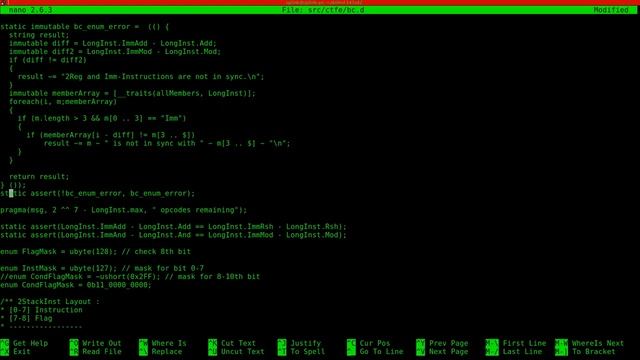640x360 pixels.
Task: Click the static assert line ending 'LongInst.Rsh);'
Action: click(x=173, y=227)
